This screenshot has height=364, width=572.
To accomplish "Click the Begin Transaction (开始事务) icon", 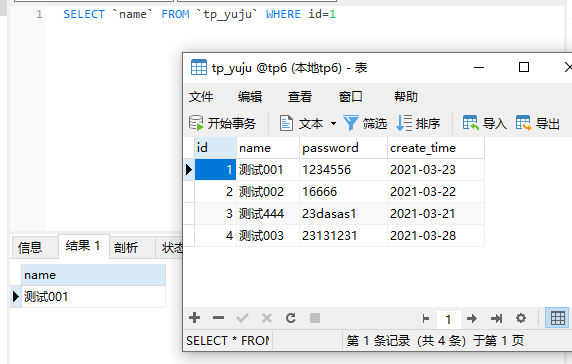I will [x=196, y=123].
